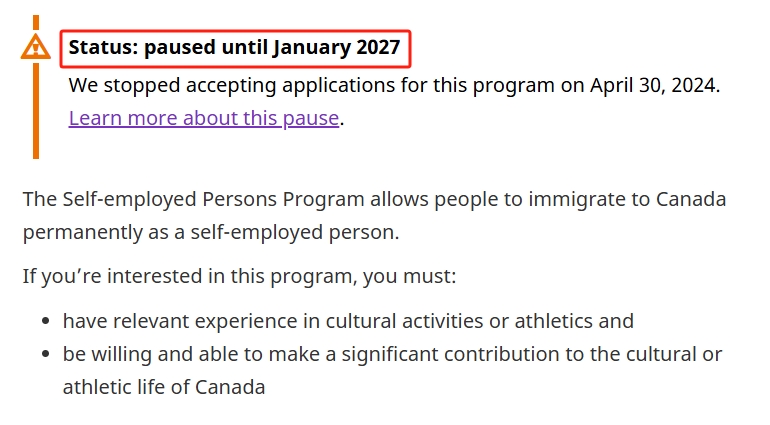Screen dimensions: 770x425
Task: Click the 'If you're interested in this program' sentence
Action: (x=240, y=276)
